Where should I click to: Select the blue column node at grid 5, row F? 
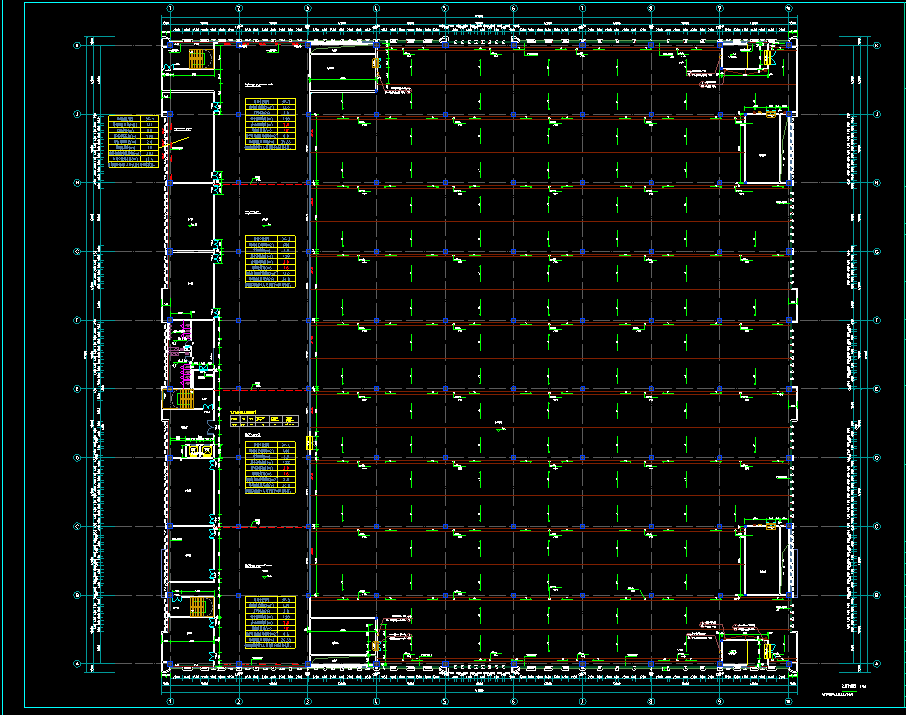pyautogui.click(x=445, y=321)
